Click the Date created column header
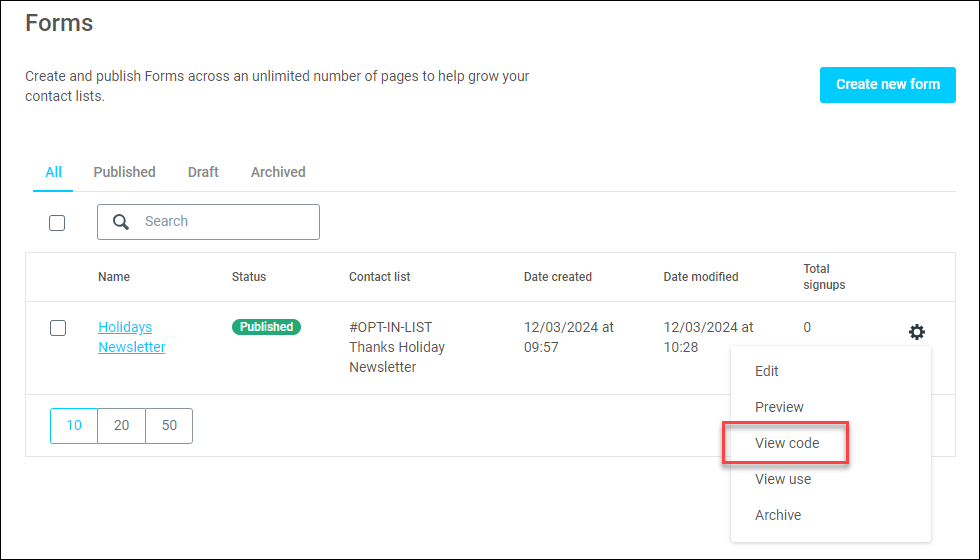Screen dimensions: 980x560 pyautogui.click(x=558, y=277)
